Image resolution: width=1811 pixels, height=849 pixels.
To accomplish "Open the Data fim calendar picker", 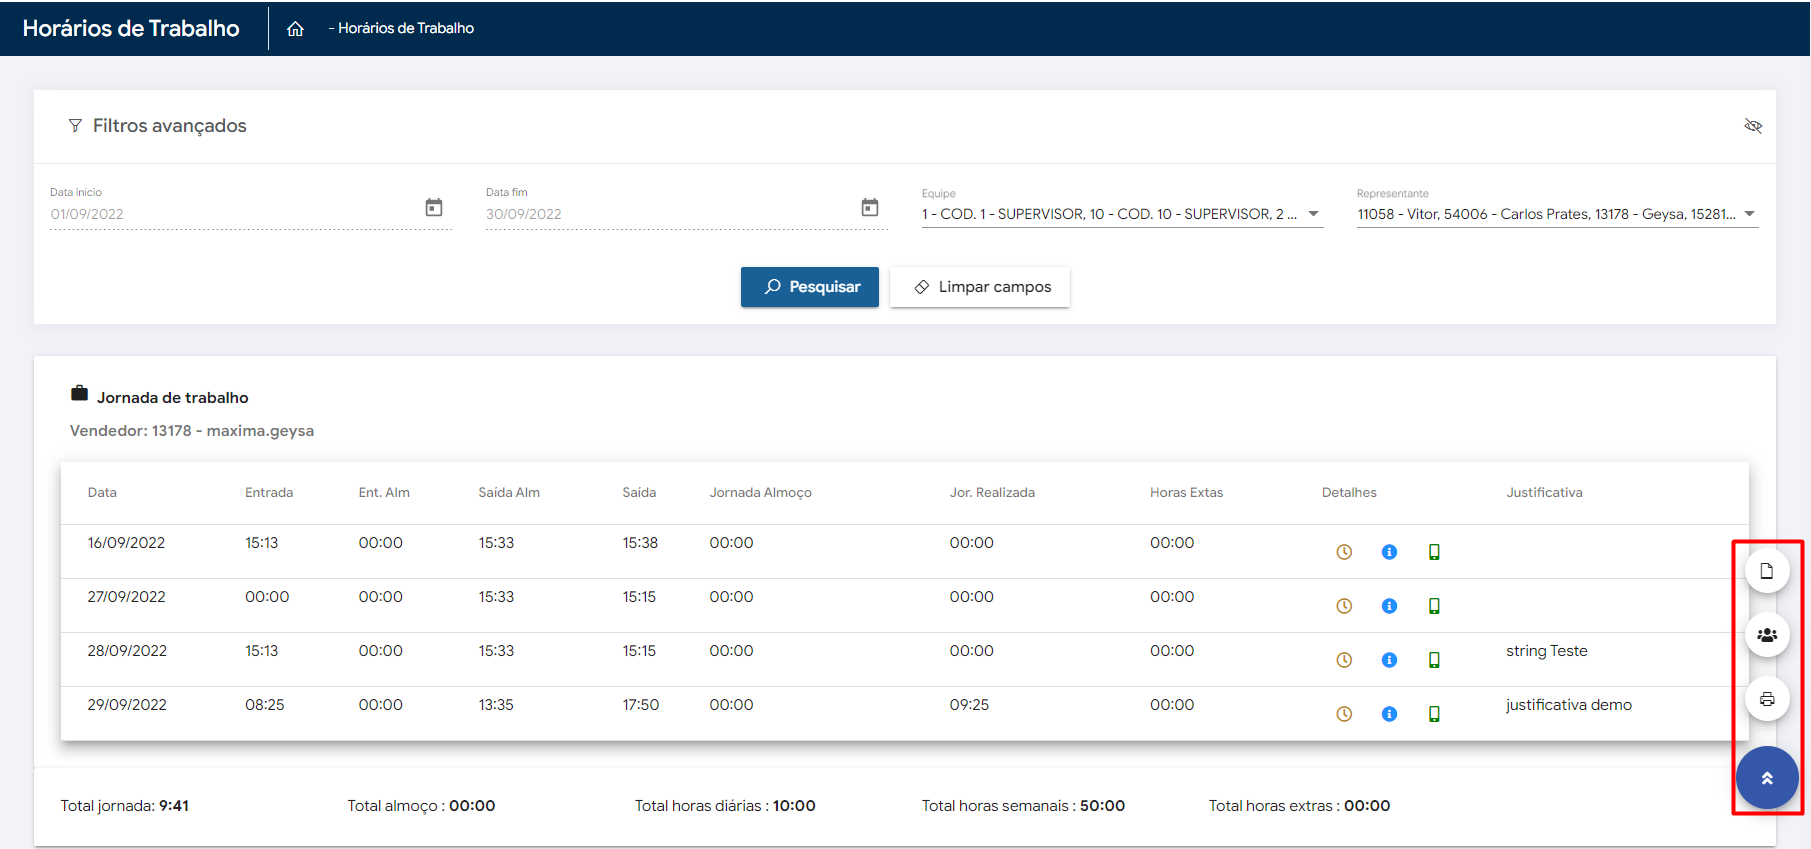I will [x=869, y=208].
